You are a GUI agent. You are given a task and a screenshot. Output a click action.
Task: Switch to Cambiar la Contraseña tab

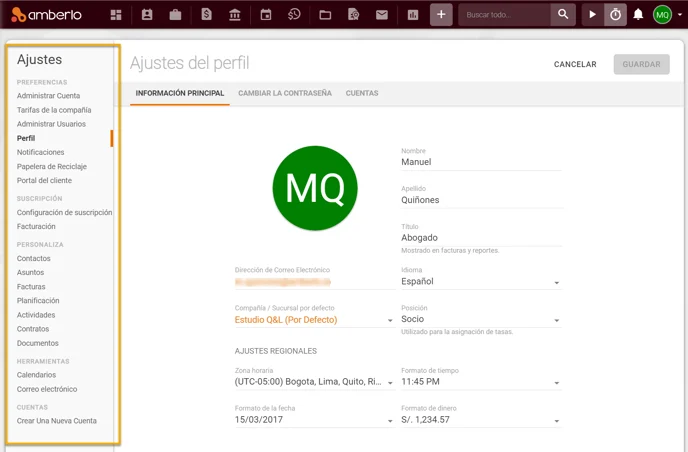tap(285, 93)
